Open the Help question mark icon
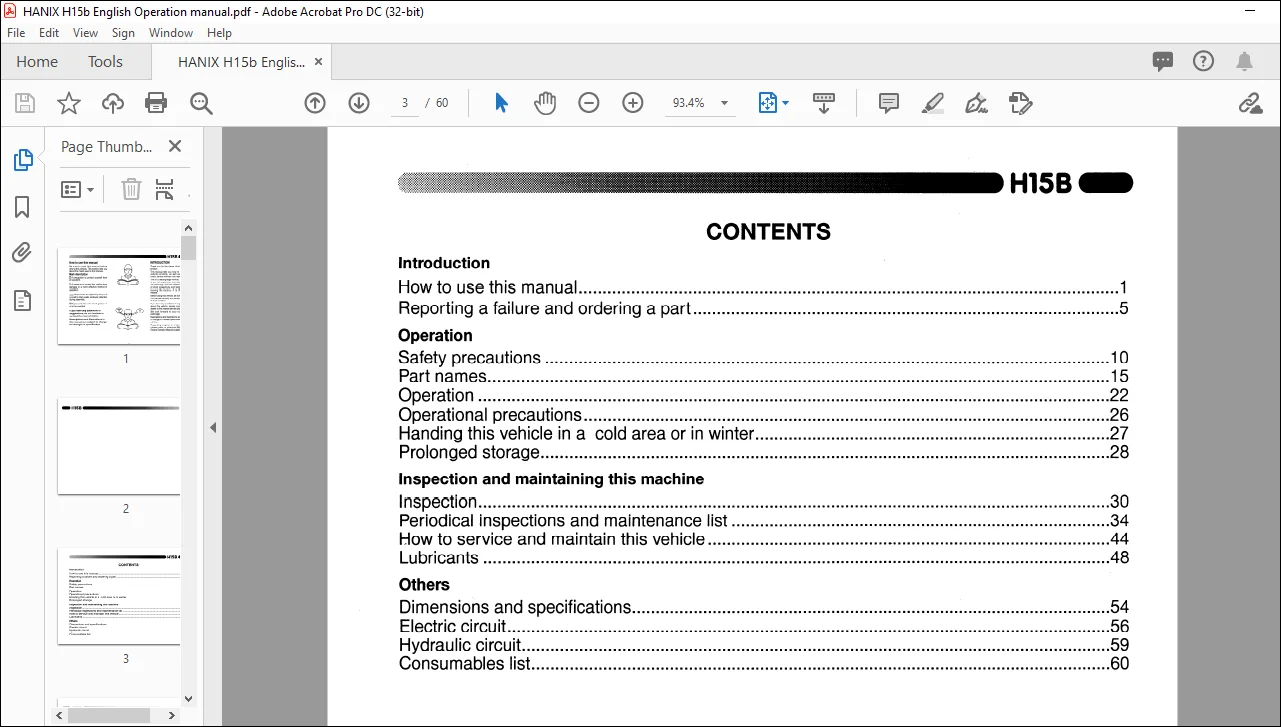Image resolution: width=1281 pixels, height=727 pixels. [x=1204, y=61]
